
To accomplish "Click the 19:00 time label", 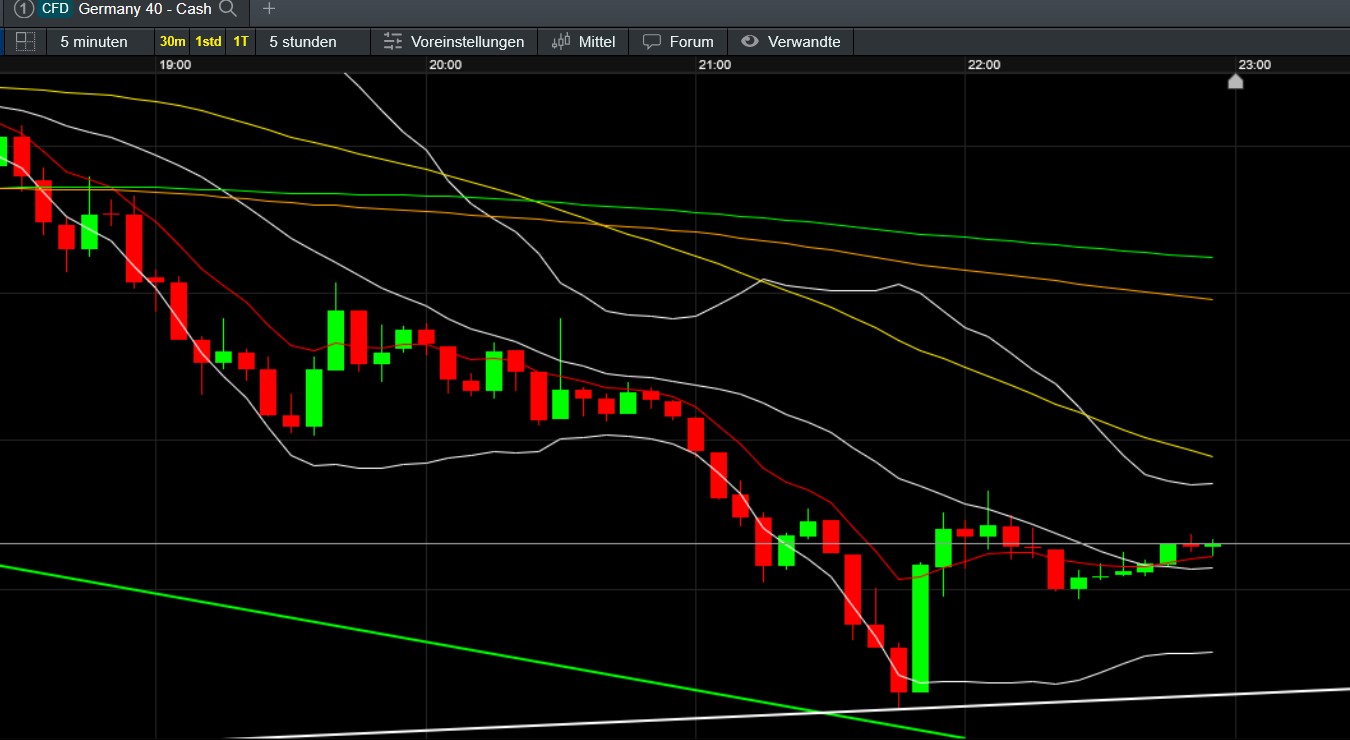I will tap(175, 65).
